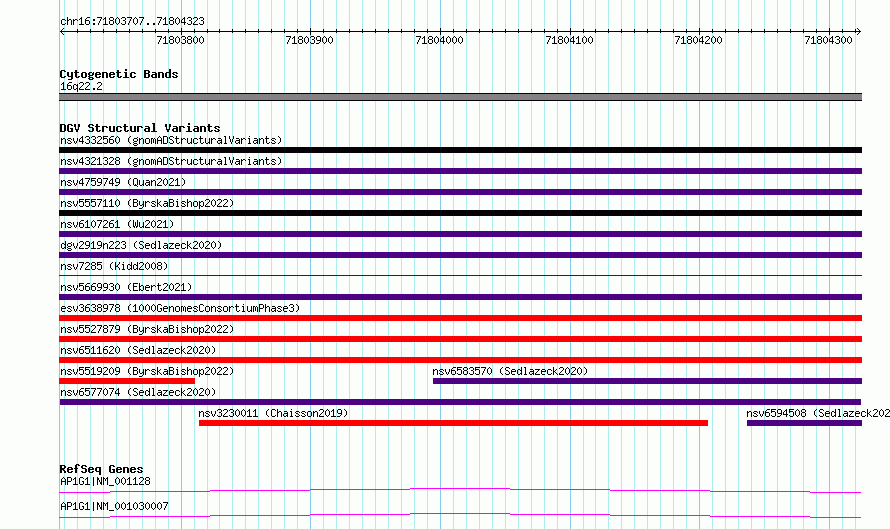Select the 16q22.2 band label
Viewport: 890px width, 529px height.
pyautogui.click(x=81, y=86)
